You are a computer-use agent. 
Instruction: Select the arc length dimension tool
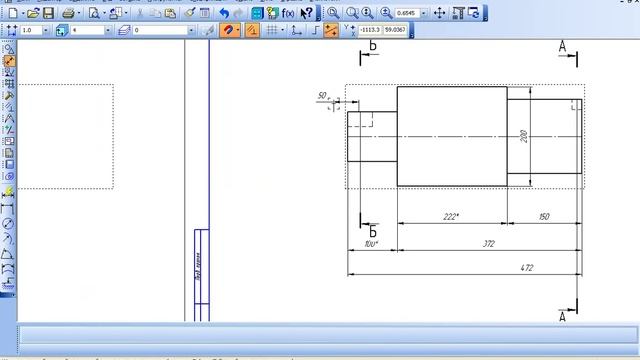8,269
